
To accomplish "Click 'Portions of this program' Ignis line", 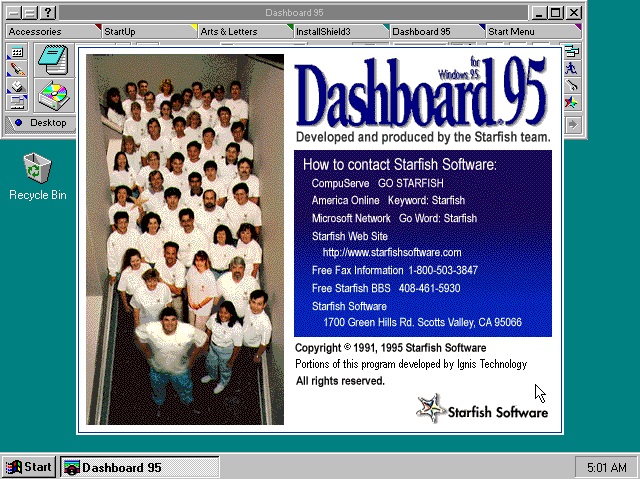I will (411, 364).
